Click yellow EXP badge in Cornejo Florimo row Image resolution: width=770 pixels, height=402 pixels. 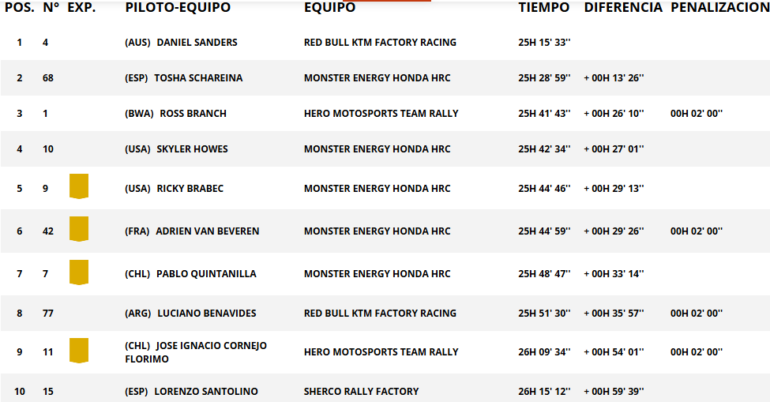pyautogui.click(x=78, y=351)
